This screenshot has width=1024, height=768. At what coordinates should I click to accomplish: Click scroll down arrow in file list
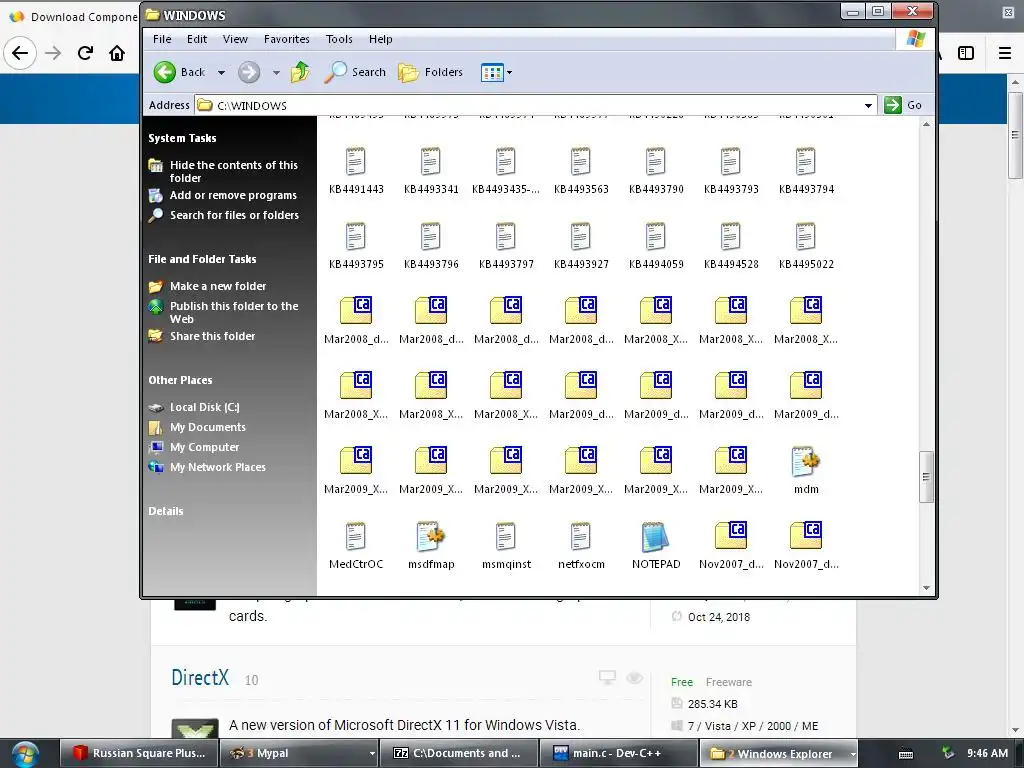point(926,588)
